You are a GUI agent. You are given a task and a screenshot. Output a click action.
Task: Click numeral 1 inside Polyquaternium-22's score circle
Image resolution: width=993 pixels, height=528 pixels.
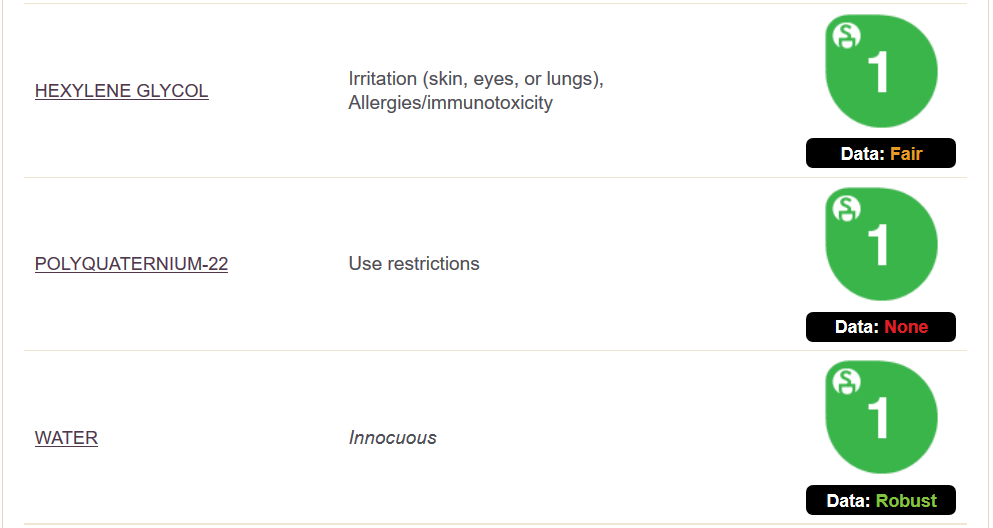coord(879,244)
